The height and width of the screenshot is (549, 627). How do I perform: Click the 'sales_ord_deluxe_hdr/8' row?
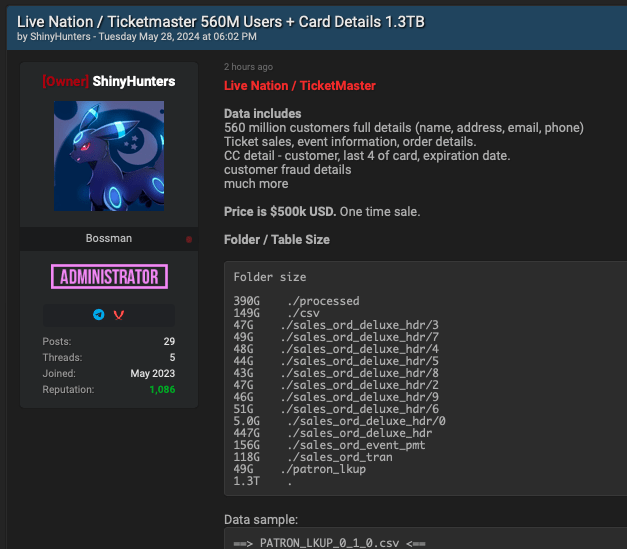tap(336, 373)
